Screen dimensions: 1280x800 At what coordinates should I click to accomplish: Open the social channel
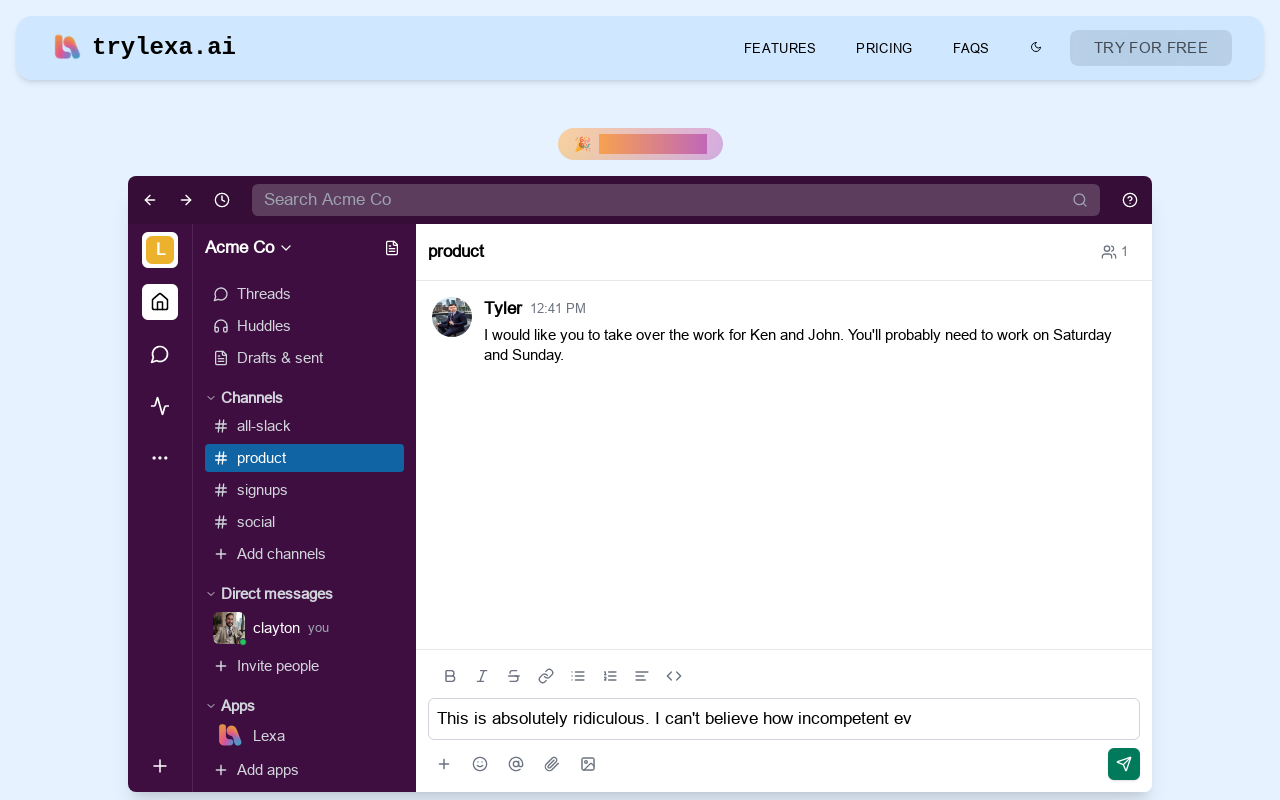(304, 522)
